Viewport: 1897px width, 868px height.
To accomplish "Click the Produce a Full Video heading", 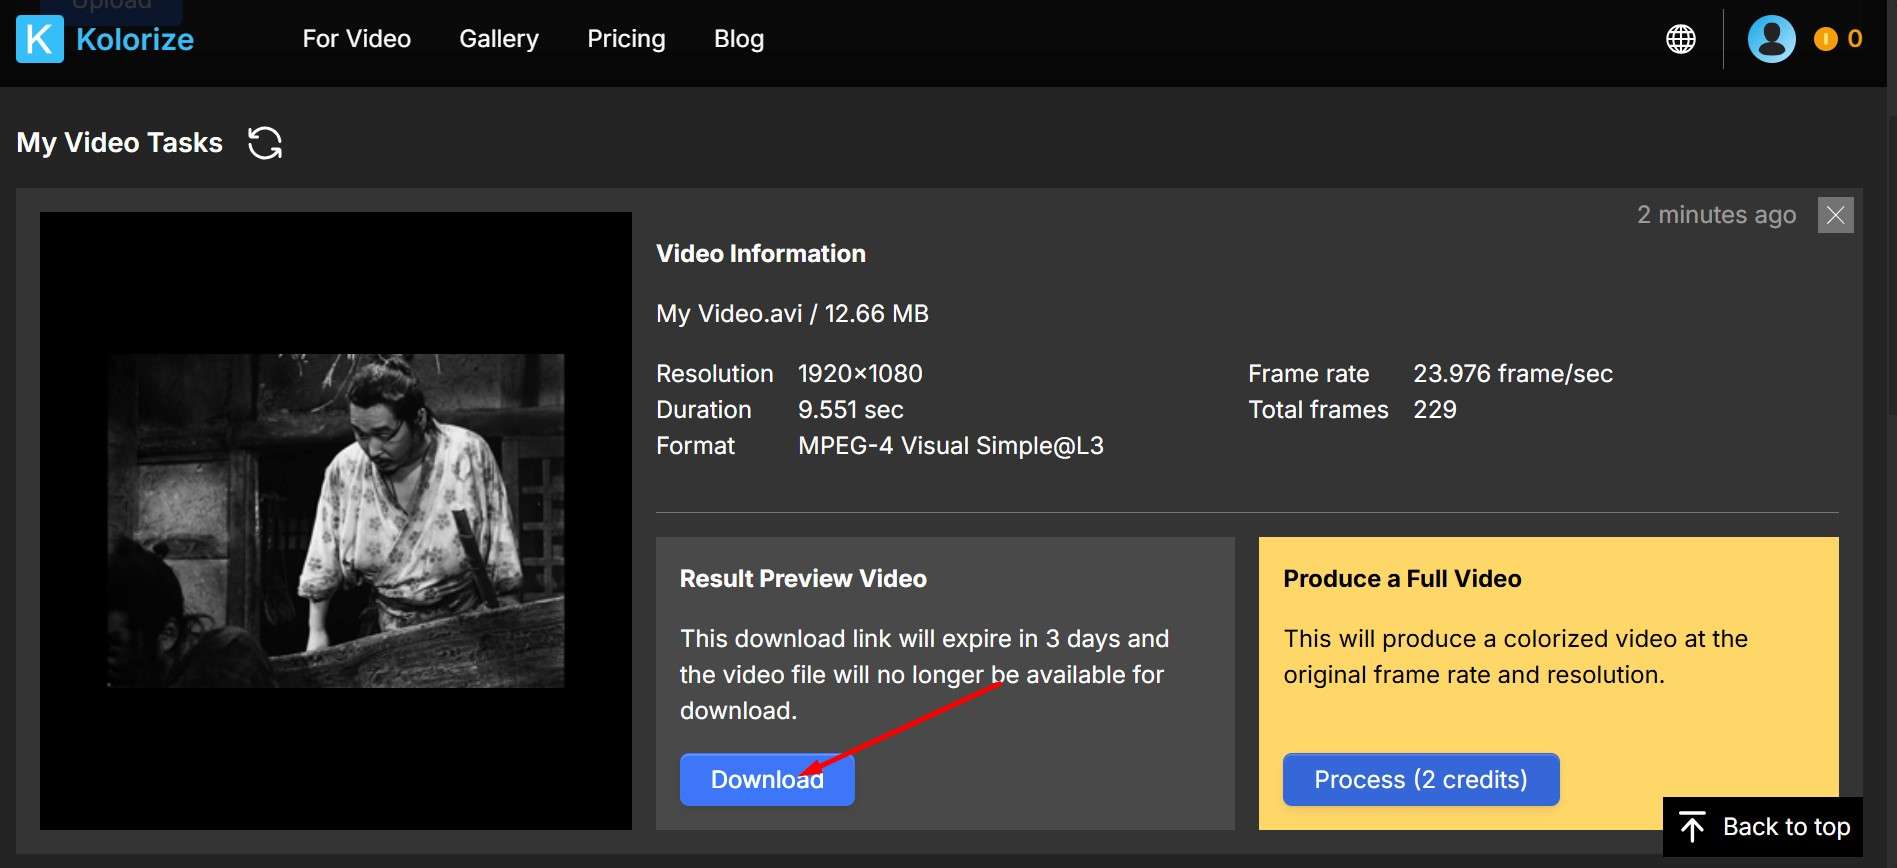I will coord(1402,579).
